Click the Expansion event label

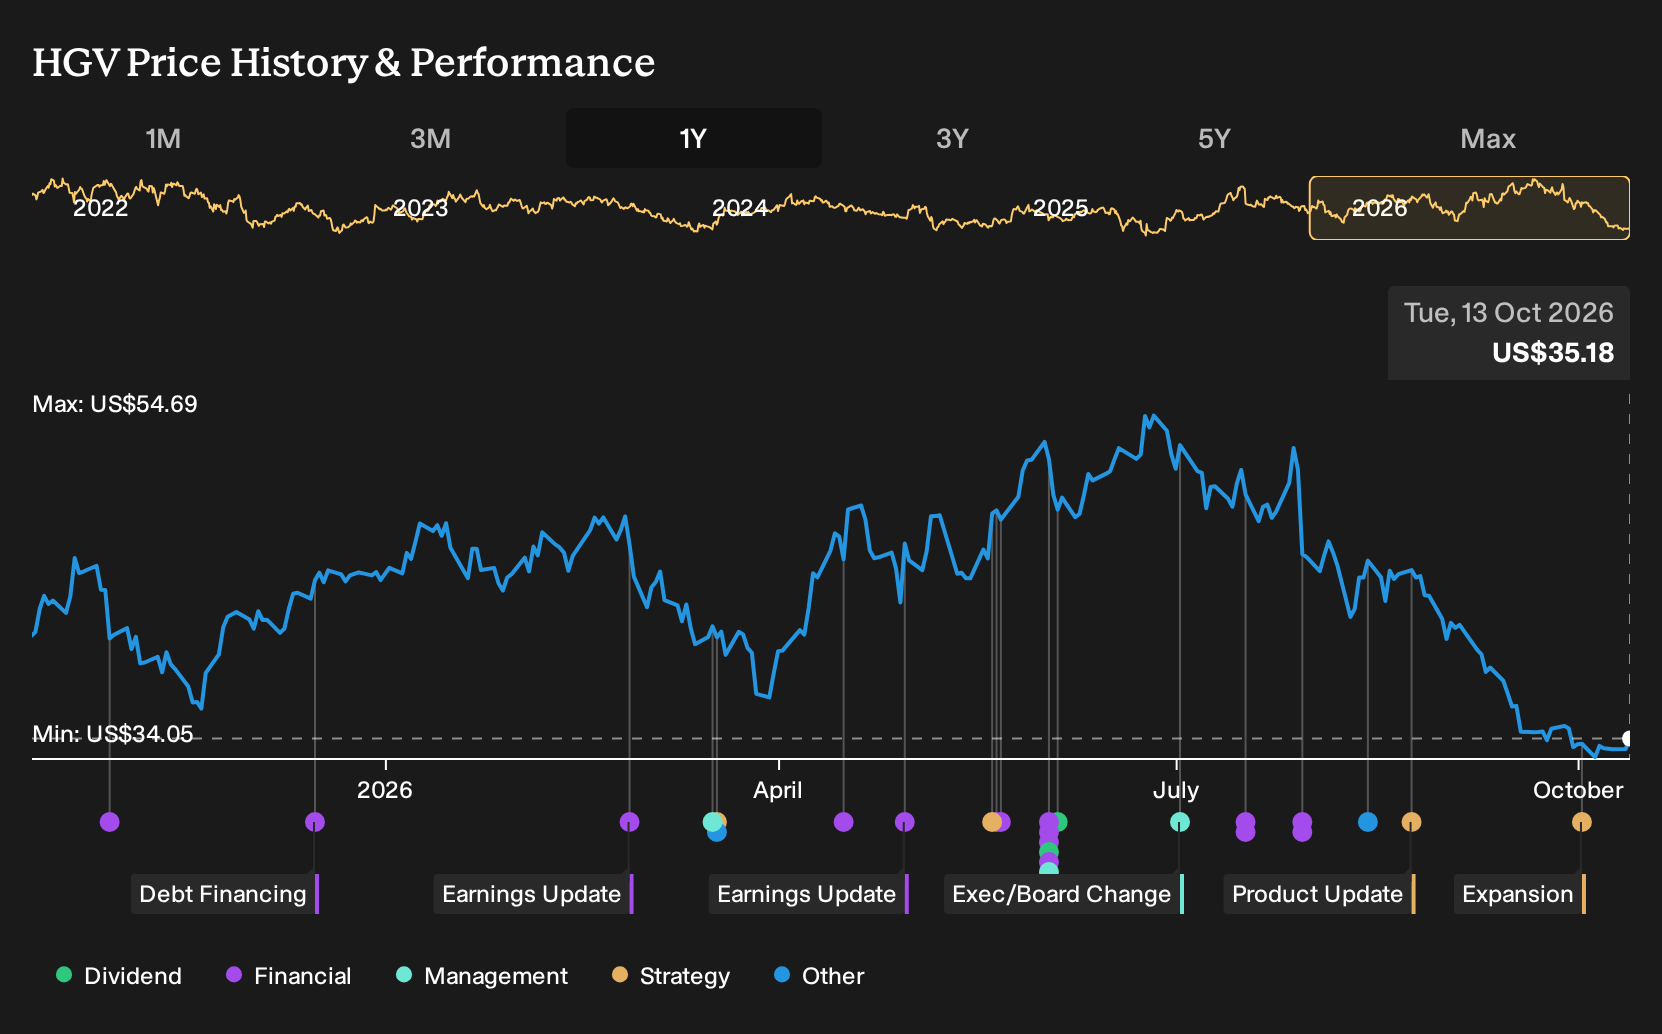coord(1520,894)
